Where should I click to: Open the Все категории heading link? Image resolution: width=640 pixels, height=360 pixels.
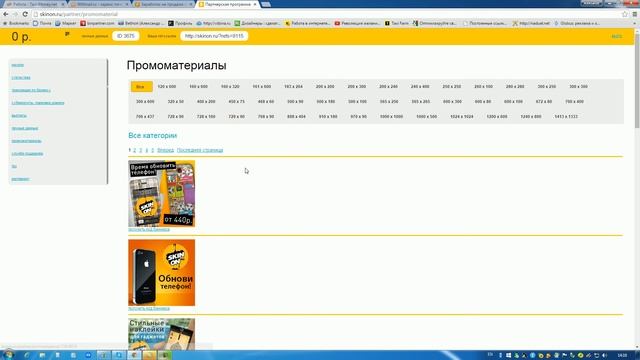pos(153,135)
